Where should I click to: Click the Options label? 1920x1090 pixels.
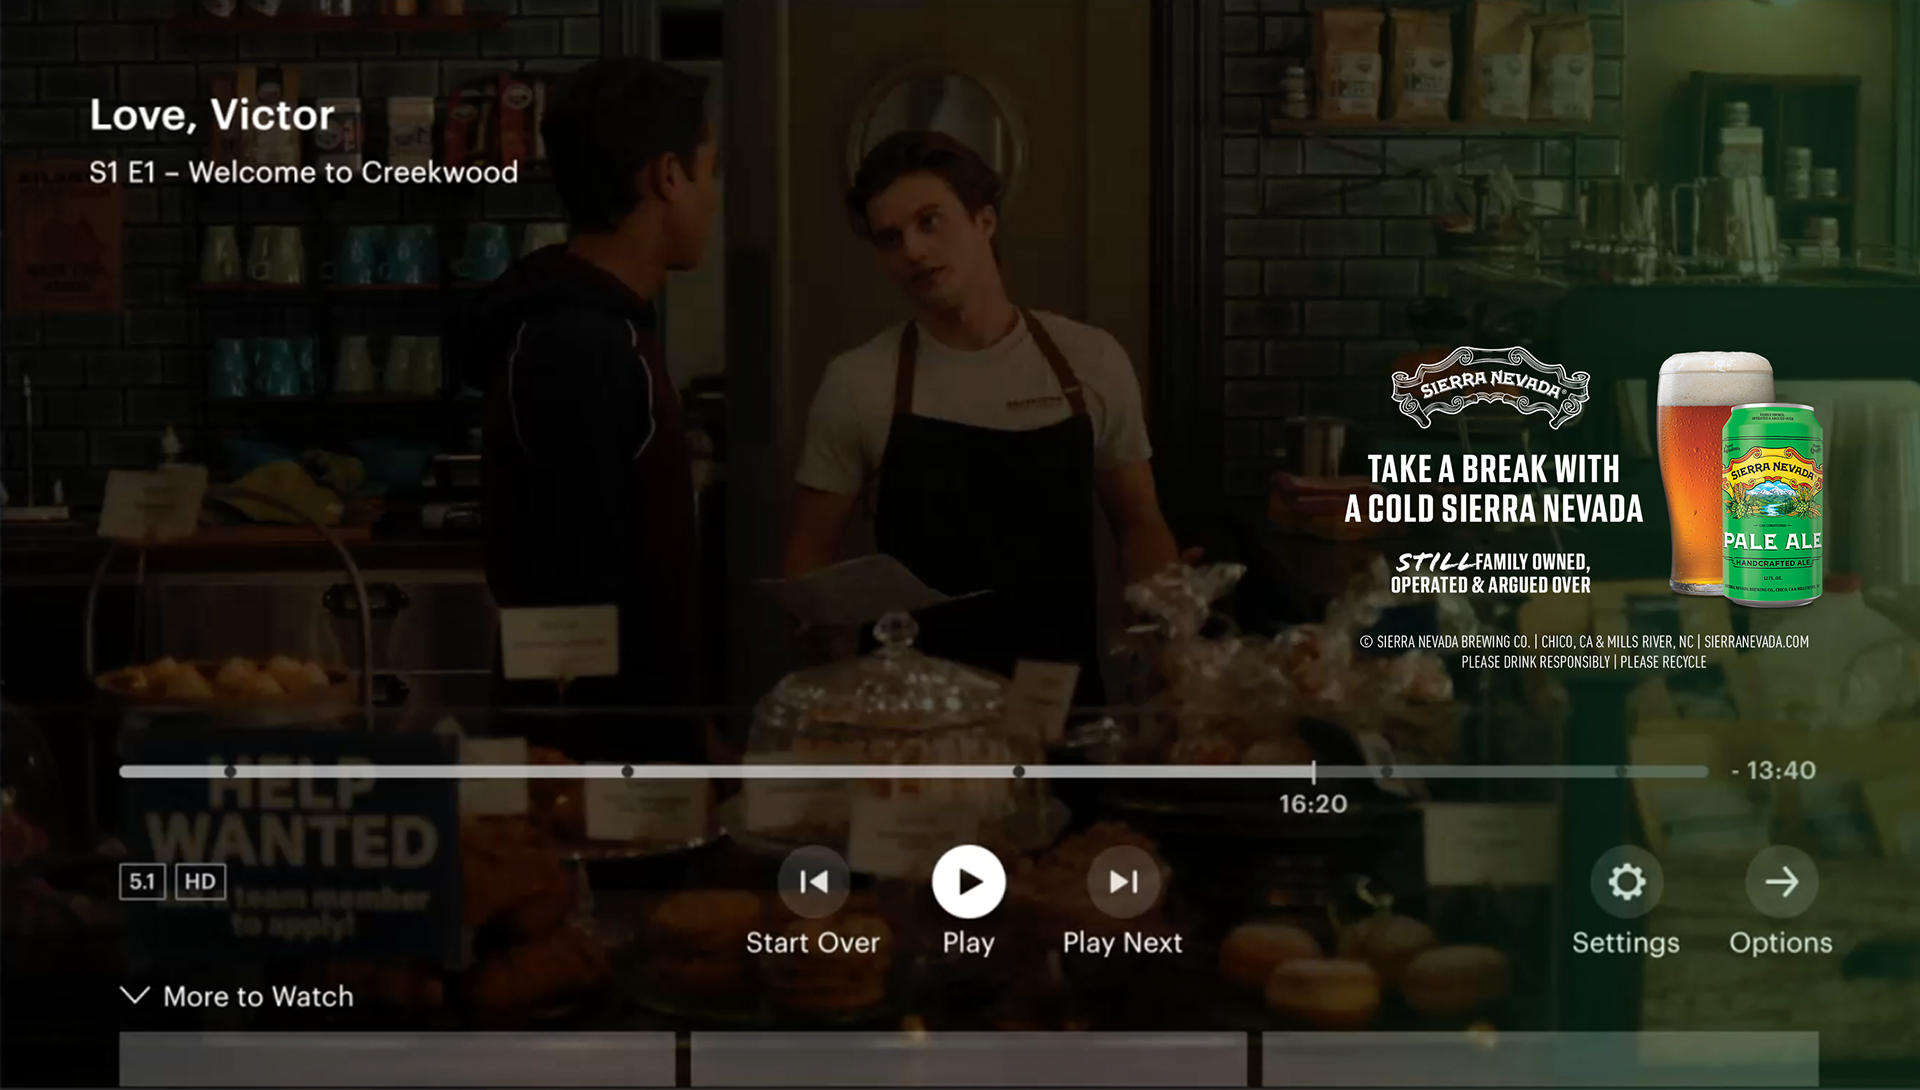click(1781, 942)
